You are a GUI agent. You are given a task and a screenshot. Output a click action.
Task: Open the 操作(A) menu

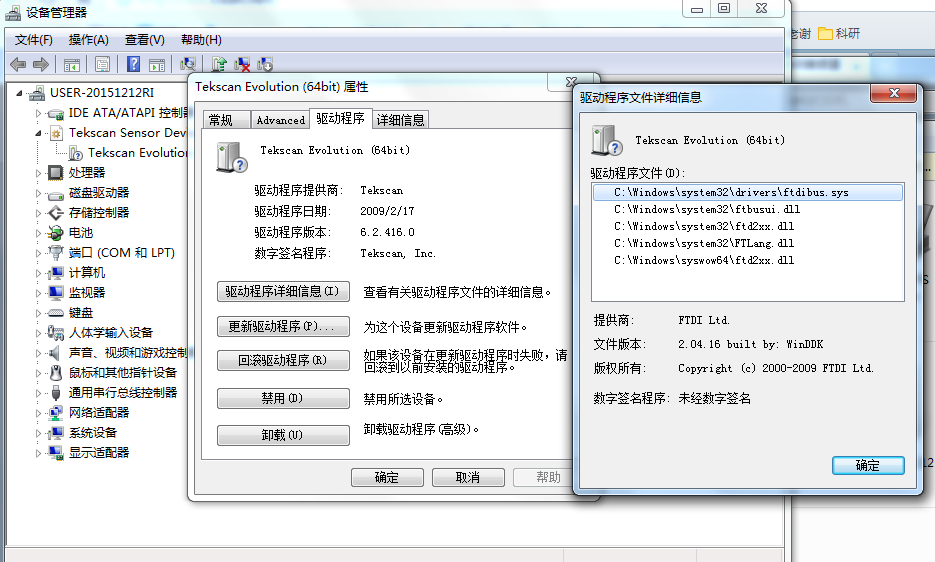88,40
